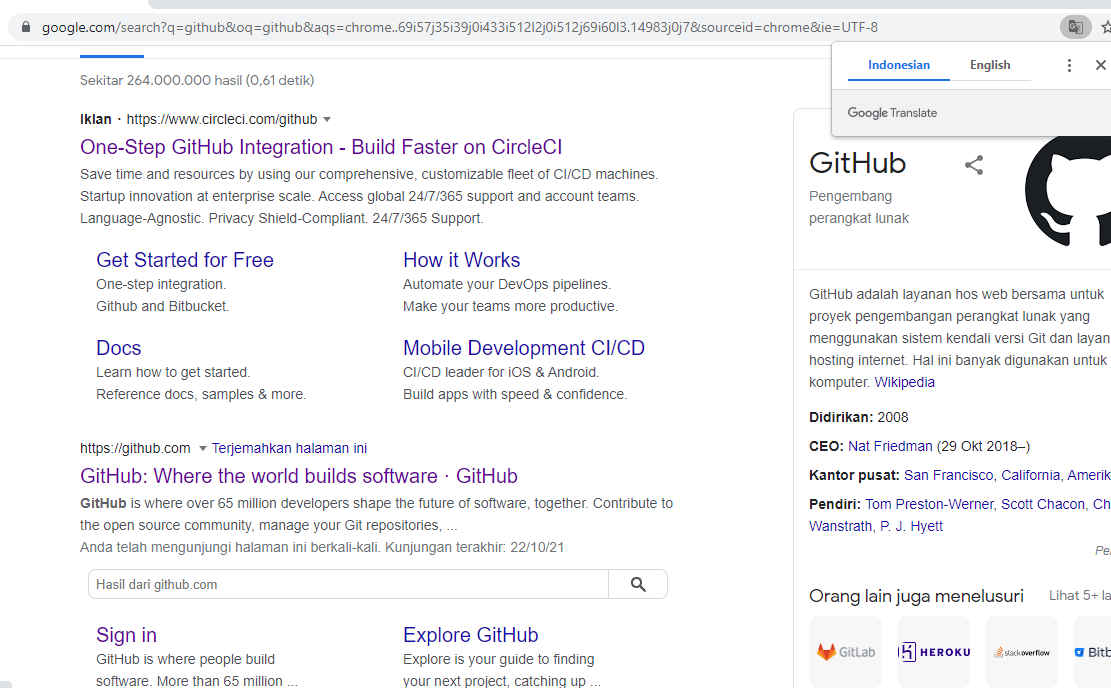1111x688 pixels.
Task: Open the three-dot menu in Translate popup
Action: (x=1069, y=65)
